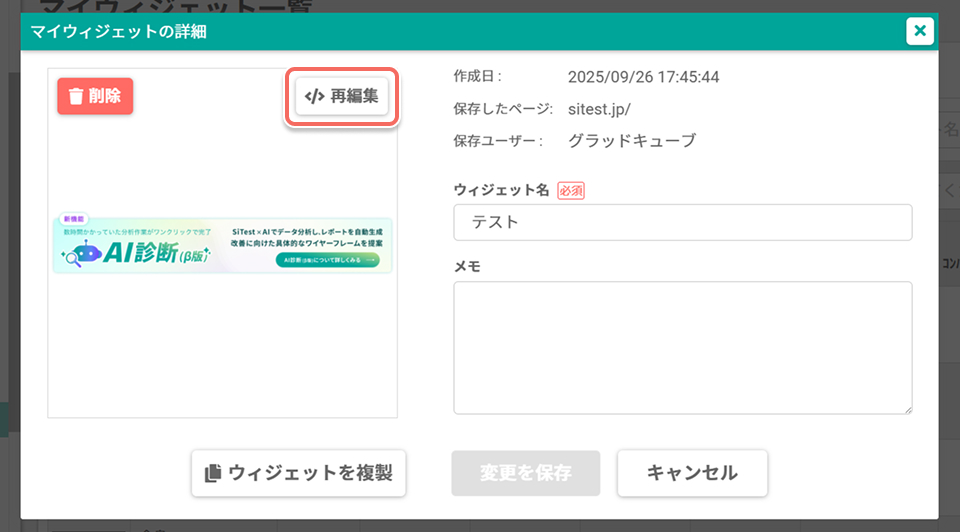Click the 必須 required badge
This screenshot has width=960, height=532.
(571, 191)
